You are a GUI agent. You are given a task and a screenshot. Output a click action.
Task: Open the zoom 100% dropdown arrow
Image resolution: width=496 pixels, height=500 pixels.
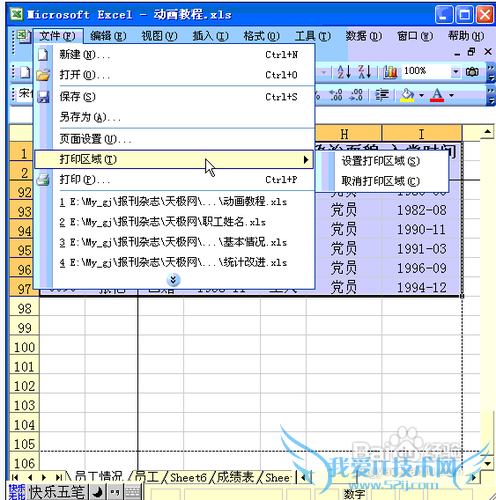click(x=456, y=72)
